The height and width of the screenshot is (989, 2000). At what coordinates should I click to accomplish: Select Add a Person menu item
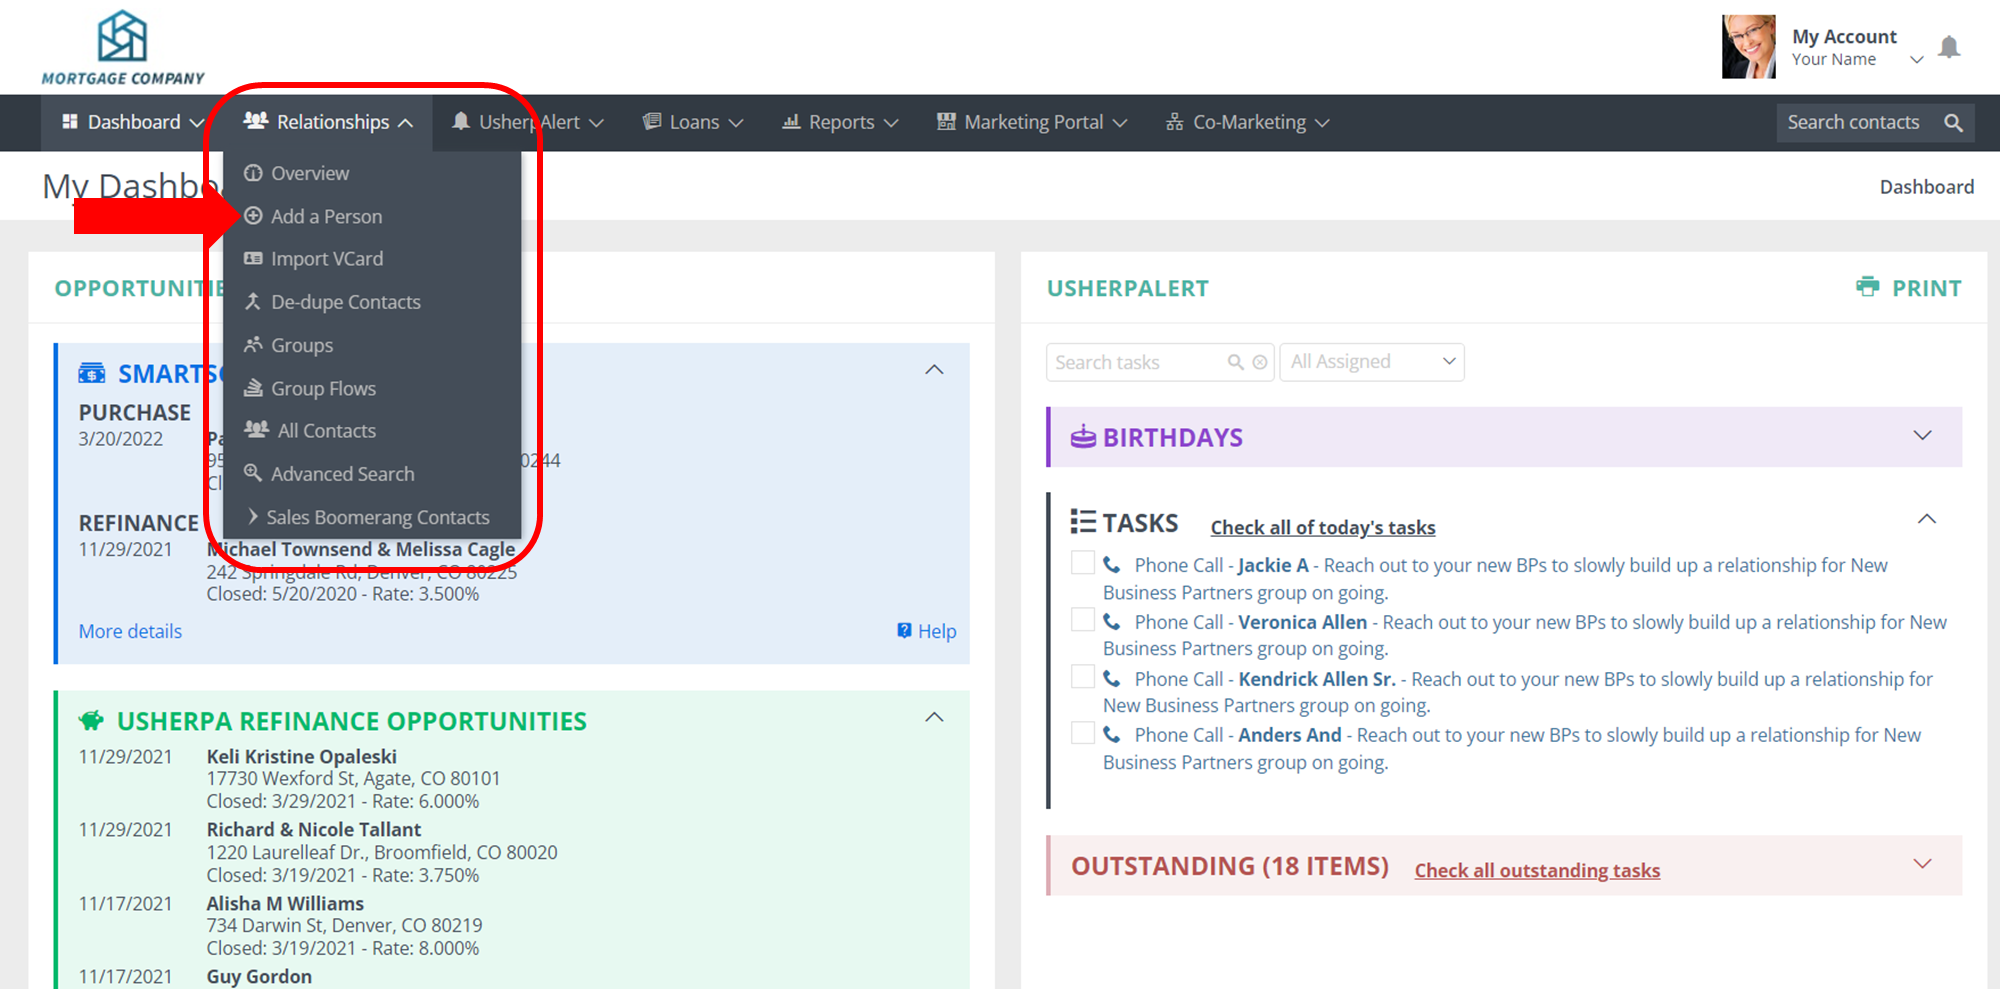click(326, 216)
